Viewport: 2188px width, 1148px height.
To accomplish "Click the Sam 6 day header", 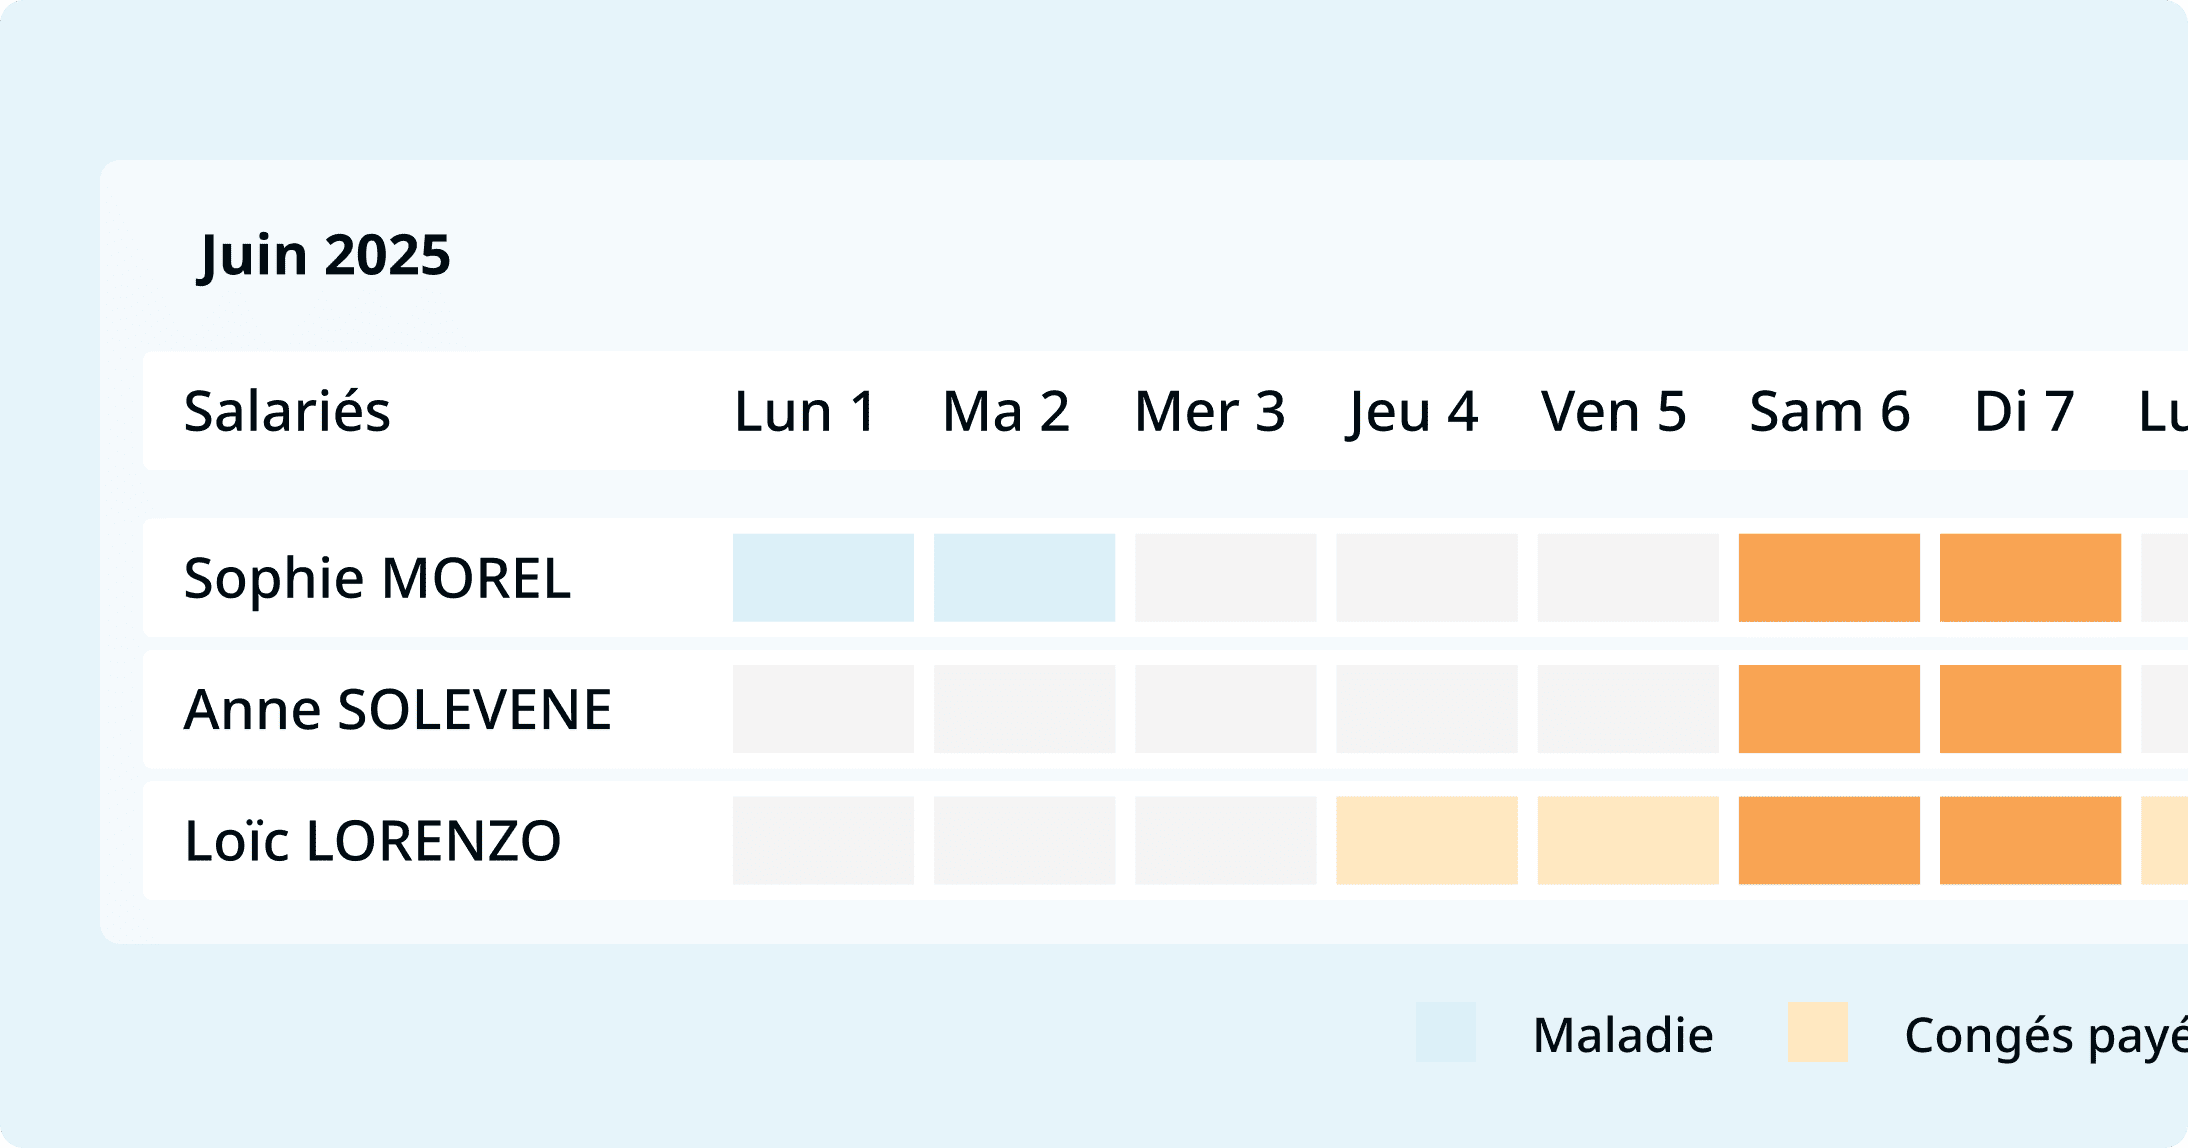I will 1830,411.
